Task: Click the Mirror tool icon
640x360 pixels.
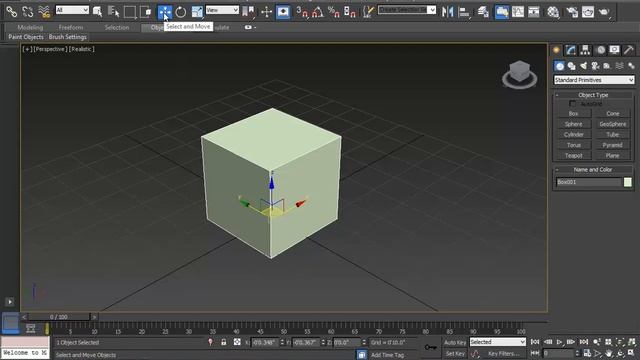Action: coord(447,12)
